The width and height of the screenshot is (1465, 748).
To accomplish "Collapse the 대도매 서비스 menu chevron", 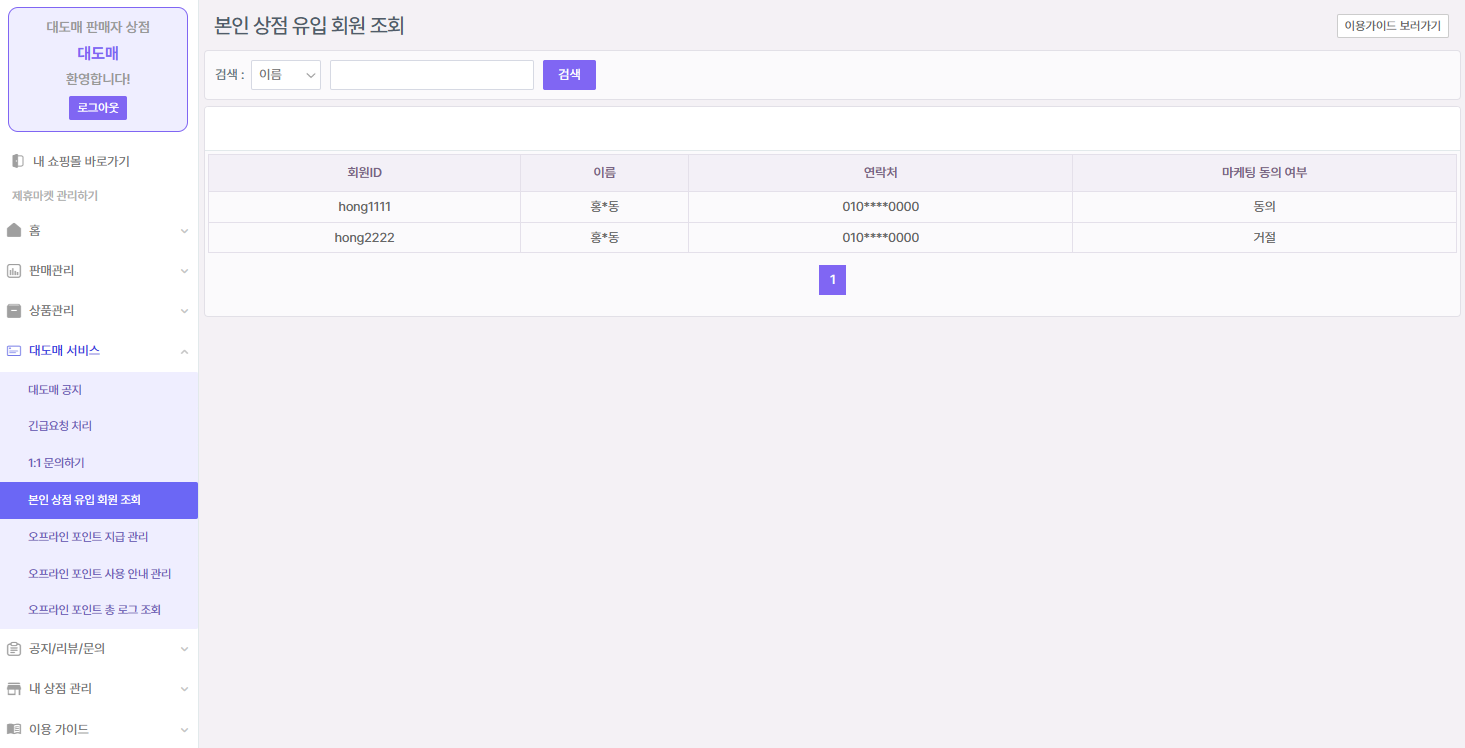I will [x=184, y=351].
